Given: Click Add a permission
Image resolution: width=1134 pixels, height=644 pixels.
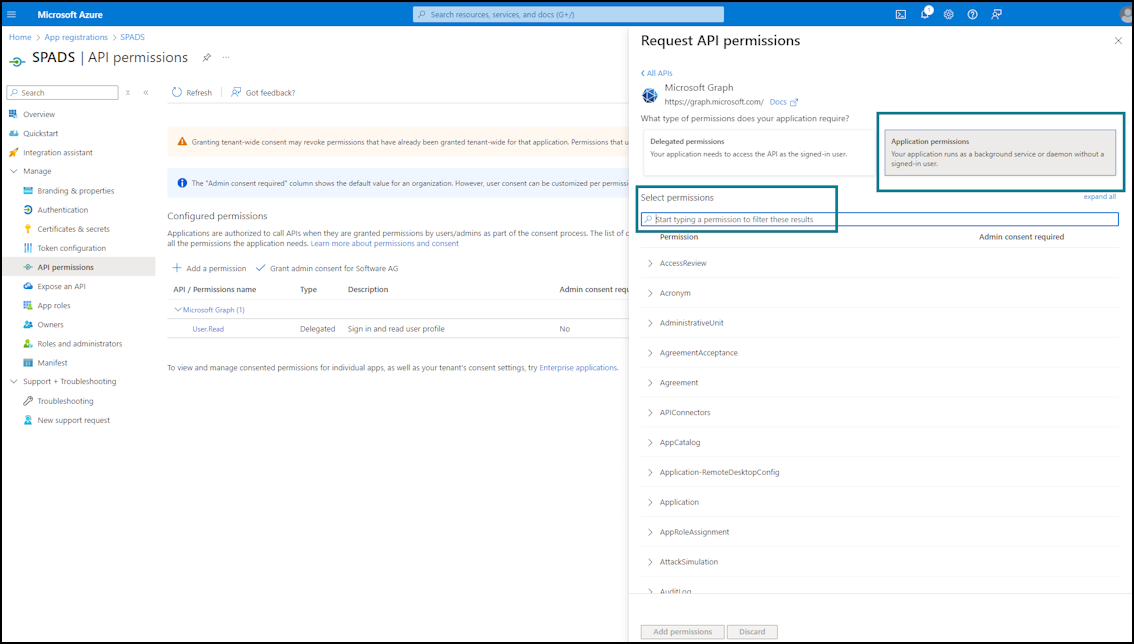Looking at the screenshot, I should 209,268.
